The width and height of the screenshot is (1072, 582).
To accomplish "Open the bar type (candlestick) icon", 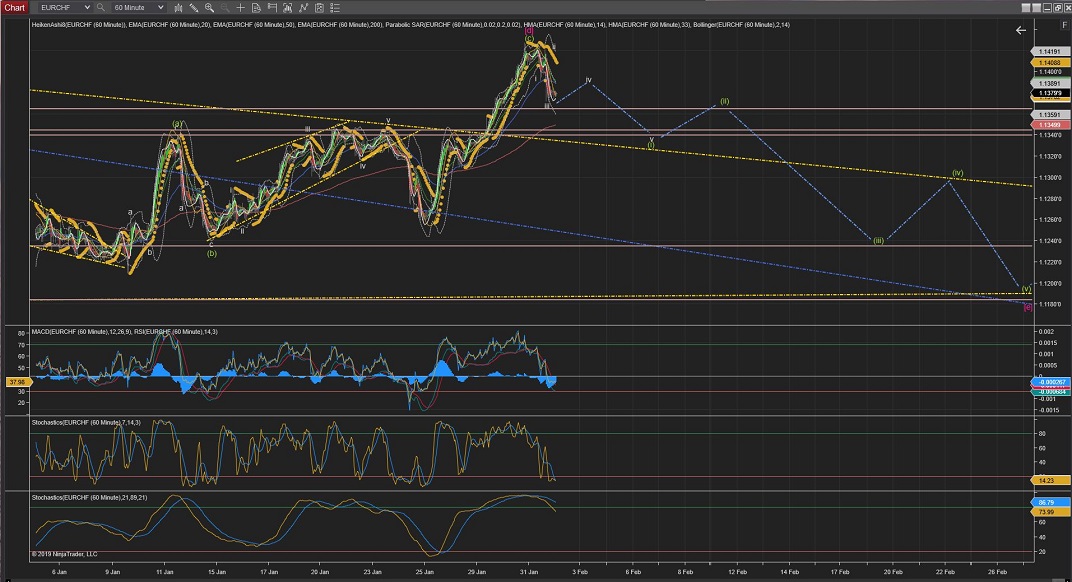I will pyautogui.click(x=178, y=7).
